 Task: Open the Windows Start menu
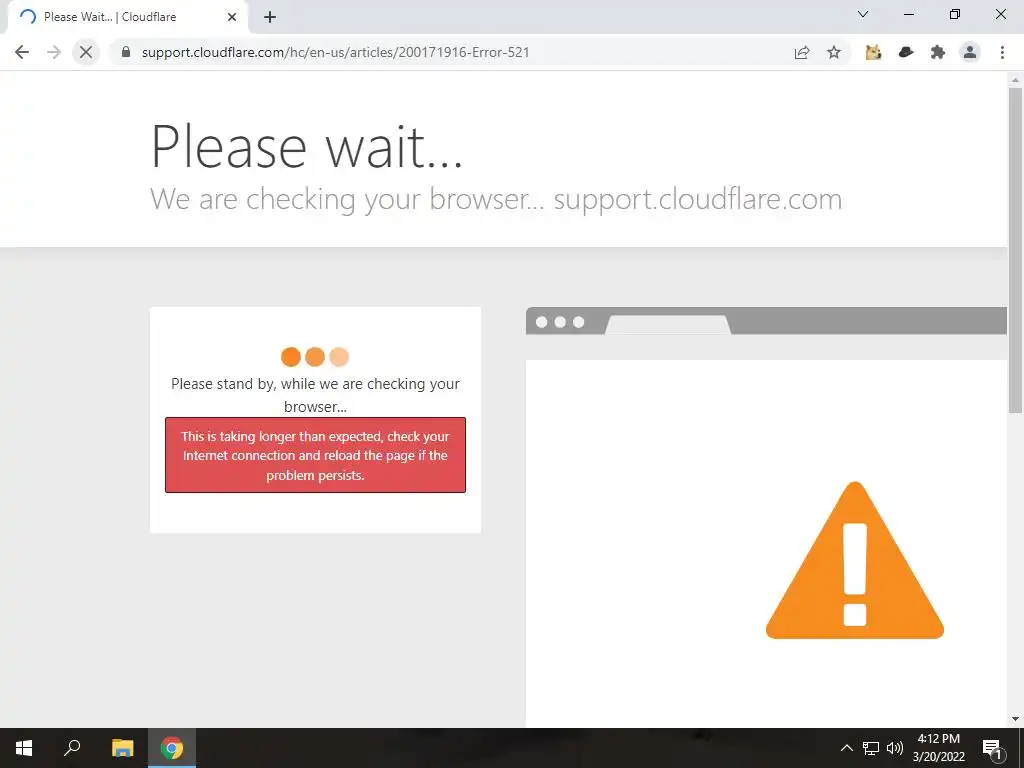coord(24,748)
